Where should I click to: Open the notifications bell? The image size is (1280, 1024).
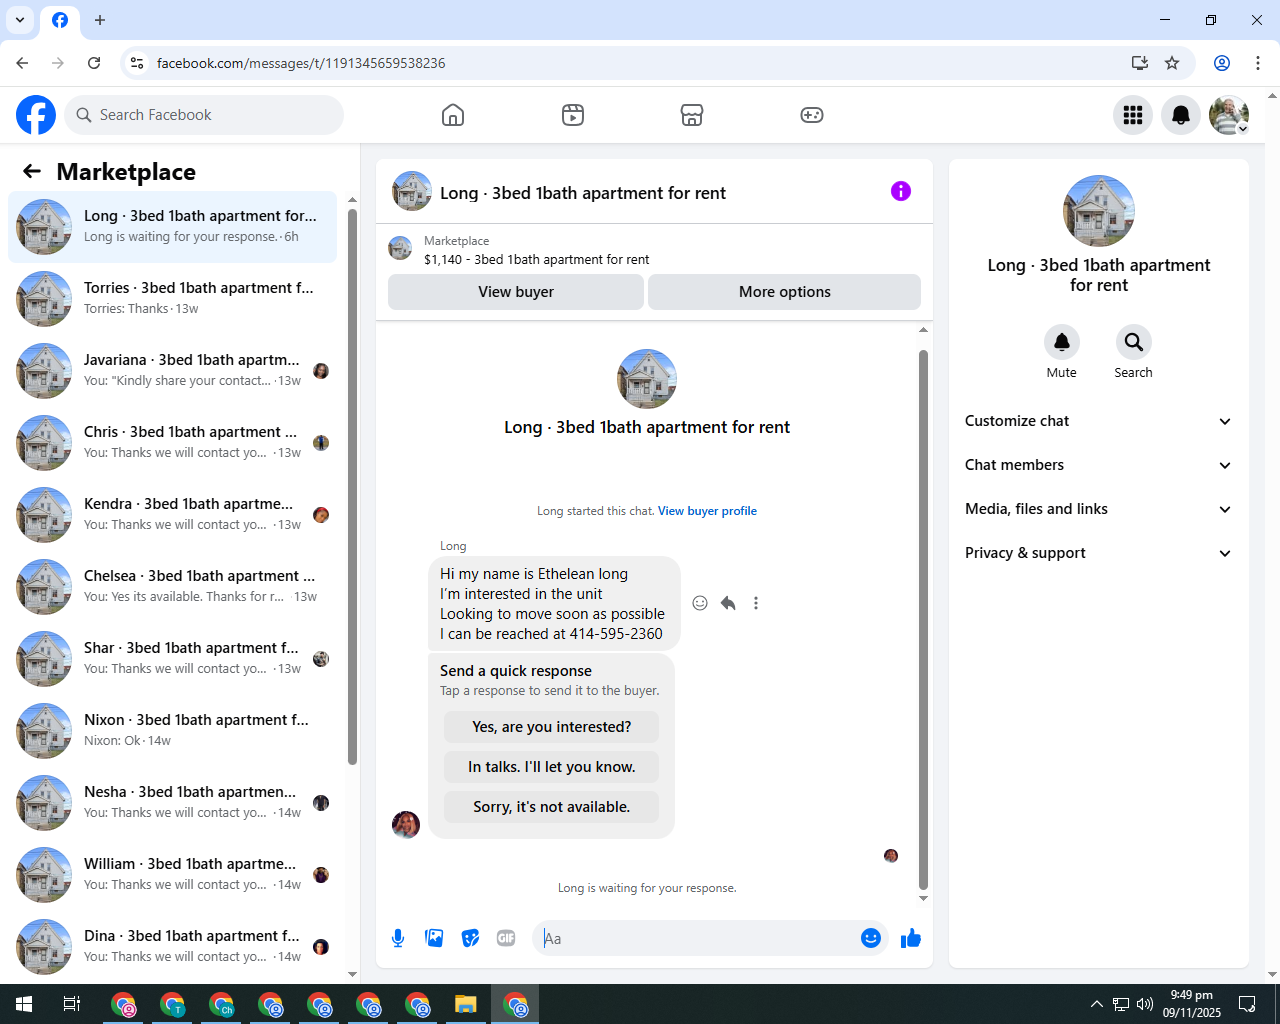tap(1181, 115)
